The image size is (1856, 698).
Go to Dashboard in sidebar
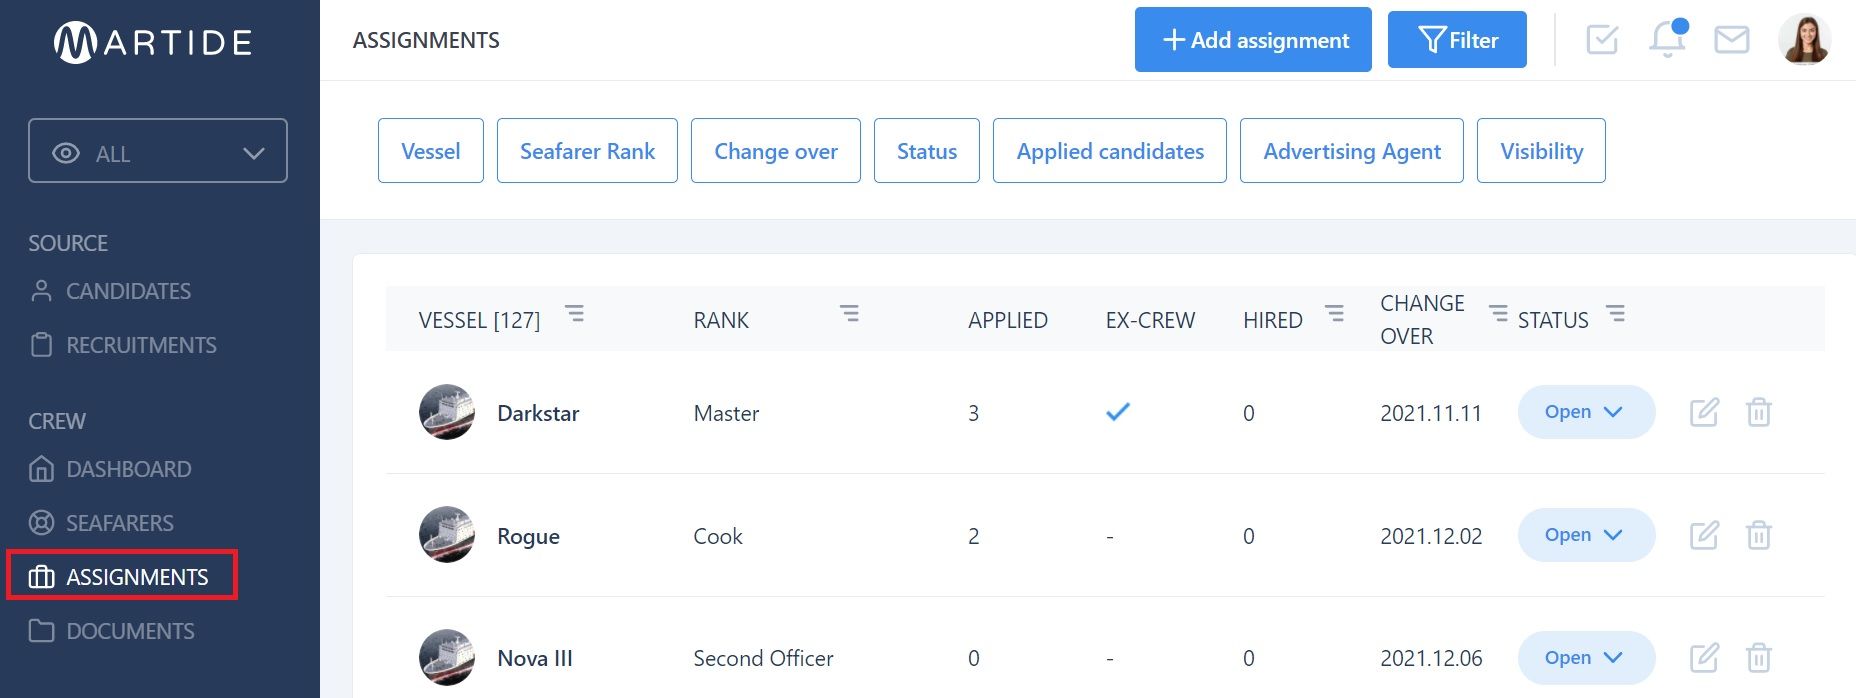pyautogui.click(x=111, y=469)
